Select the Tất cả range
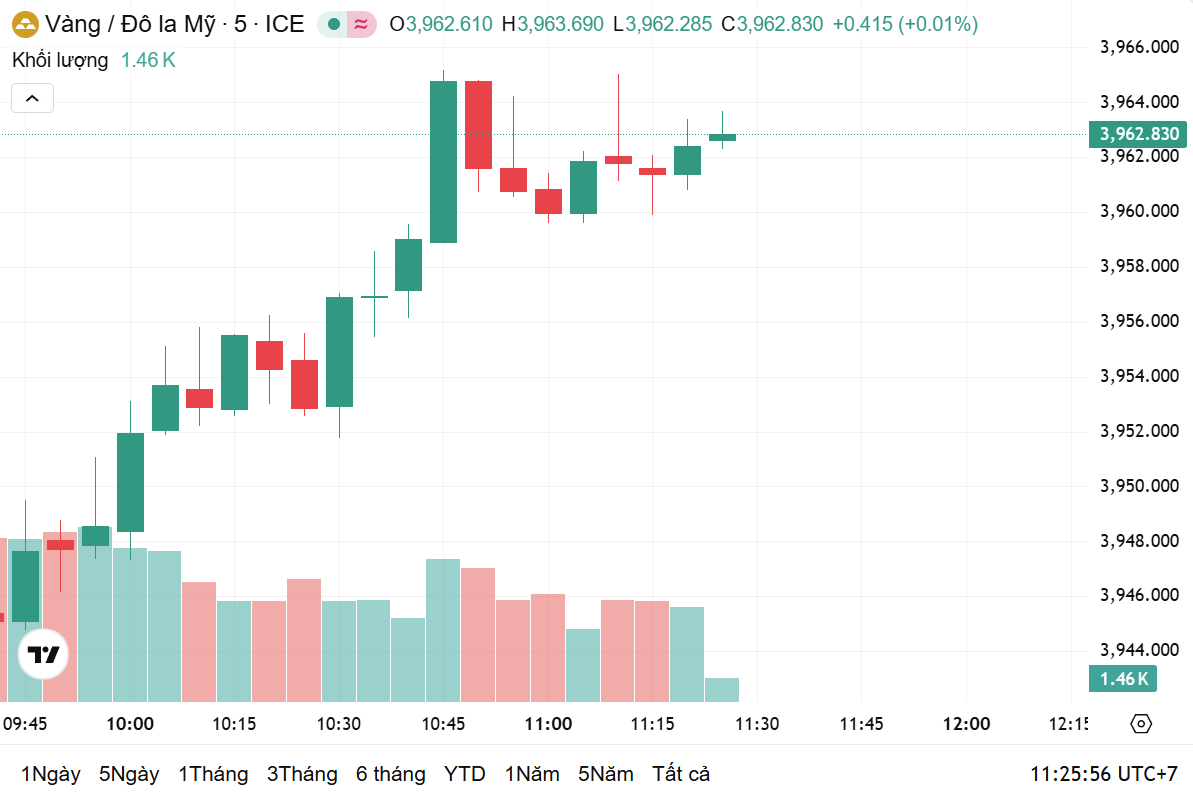 pos(681,774)
